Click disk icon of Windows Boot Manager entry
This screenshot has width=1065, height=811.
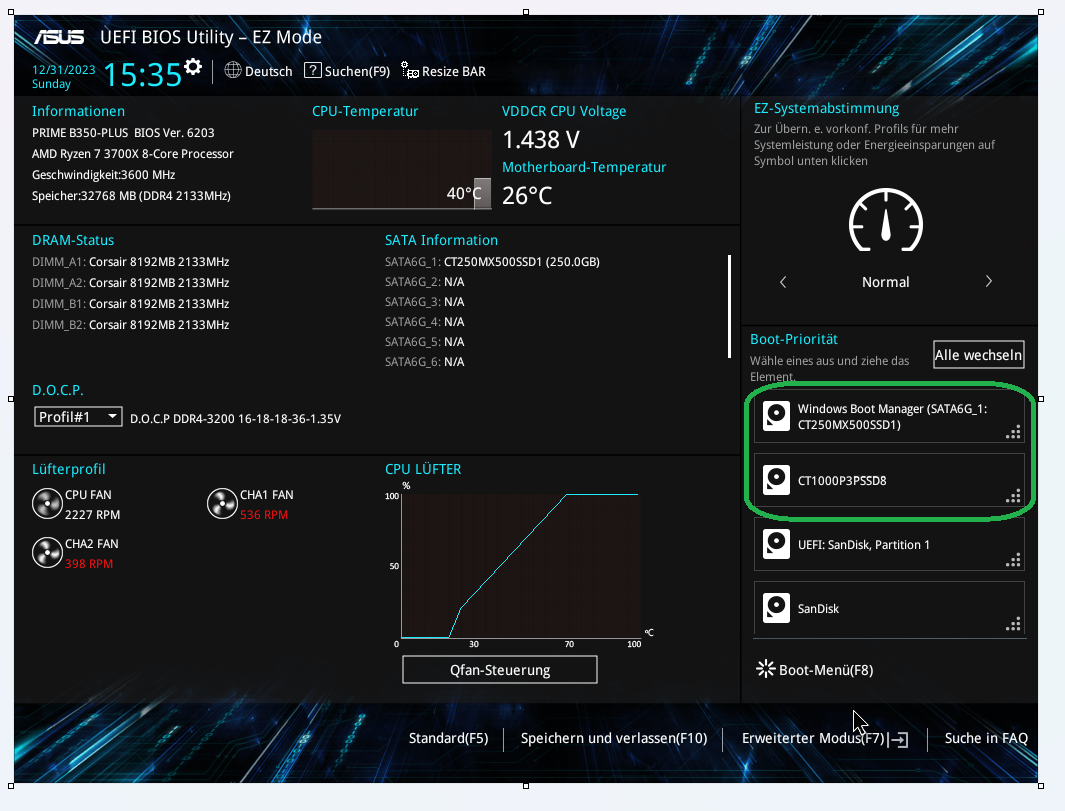point(776,416)
